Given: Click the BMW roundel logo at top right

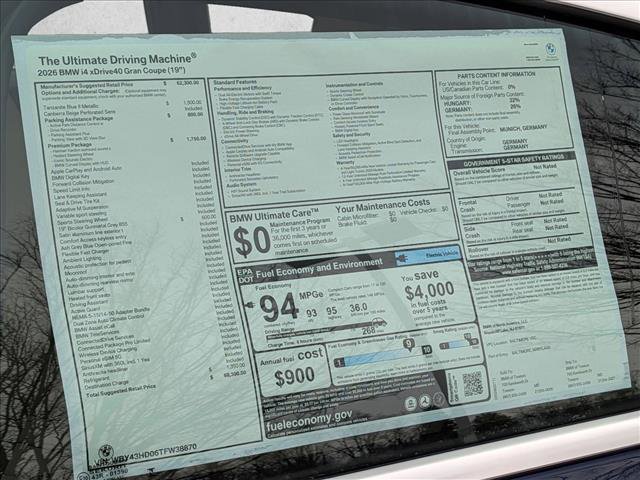Looking at the screenshot, I should (x=551, y=49).
